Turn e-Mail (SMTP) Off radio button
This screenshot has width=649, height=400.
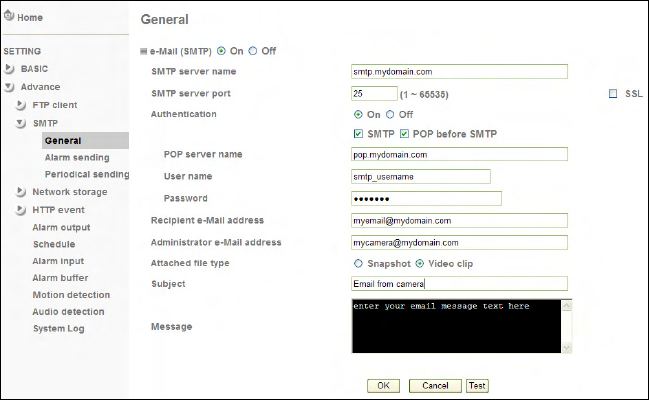(x=252, y=51)
